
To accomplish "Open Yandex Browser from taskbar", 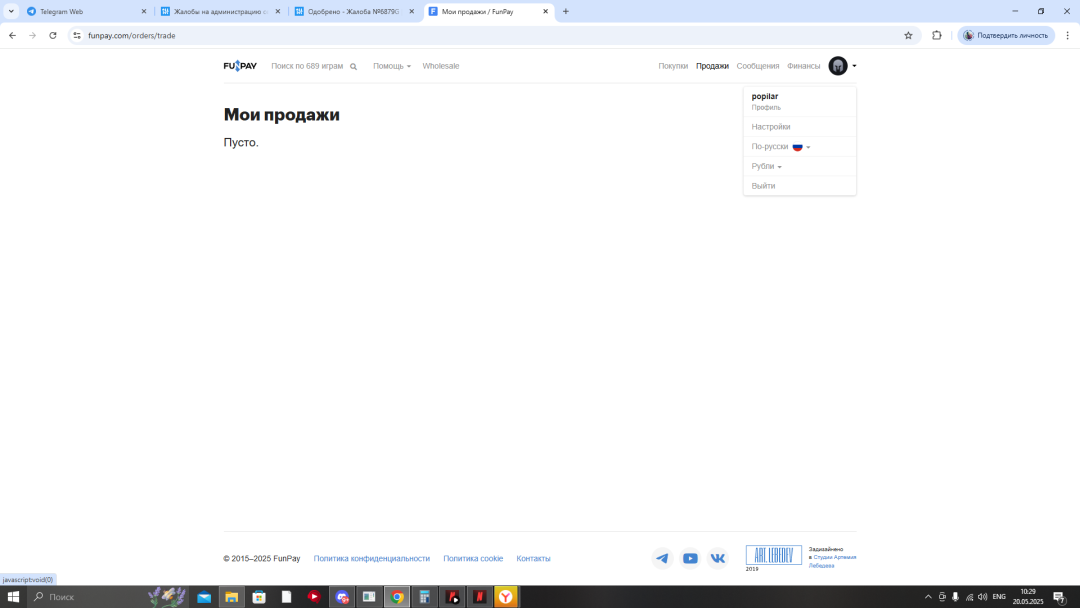I will pos(506,597).
